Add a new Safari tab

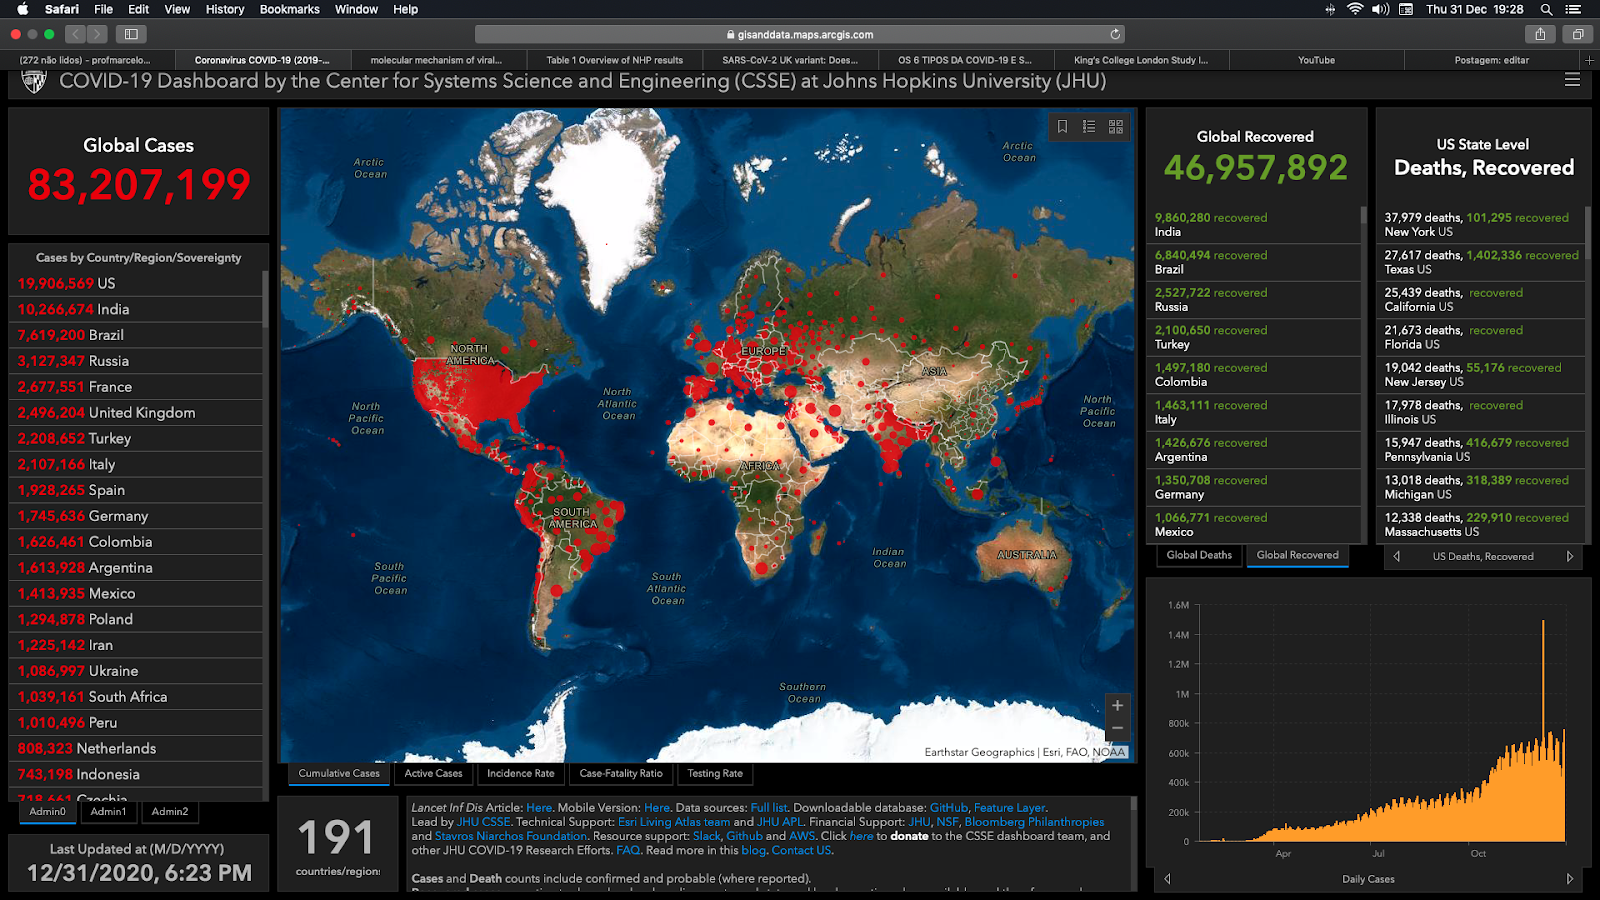click(x=1589, y=60)
